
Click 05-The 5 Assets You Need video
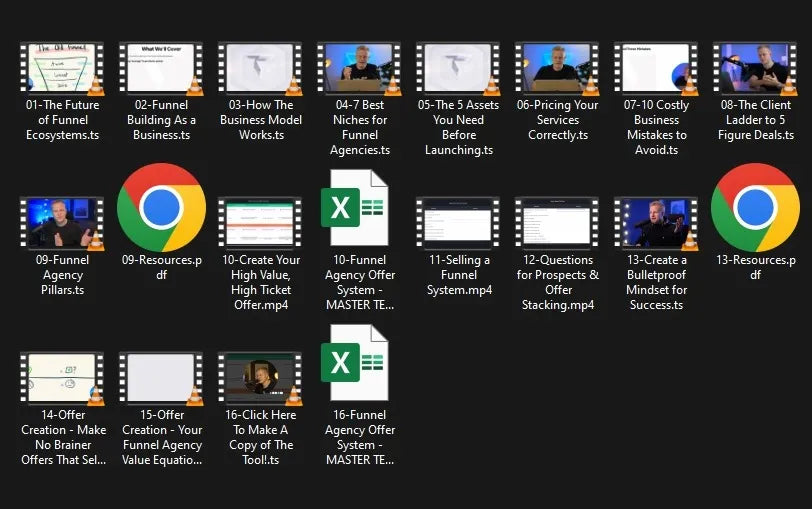point(458,69)
